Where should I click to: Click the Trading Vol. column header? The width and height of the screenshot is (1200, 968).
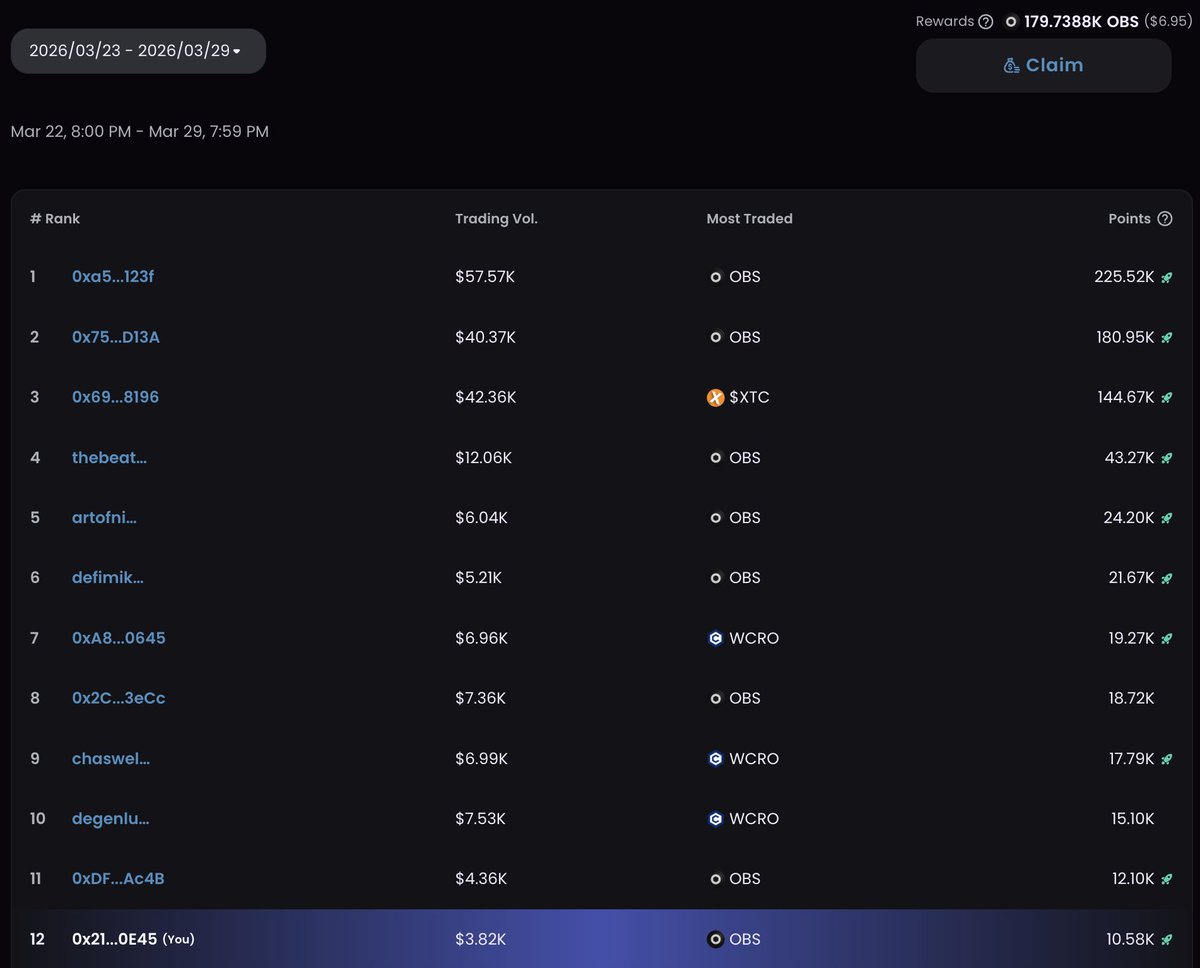(496, 218)
